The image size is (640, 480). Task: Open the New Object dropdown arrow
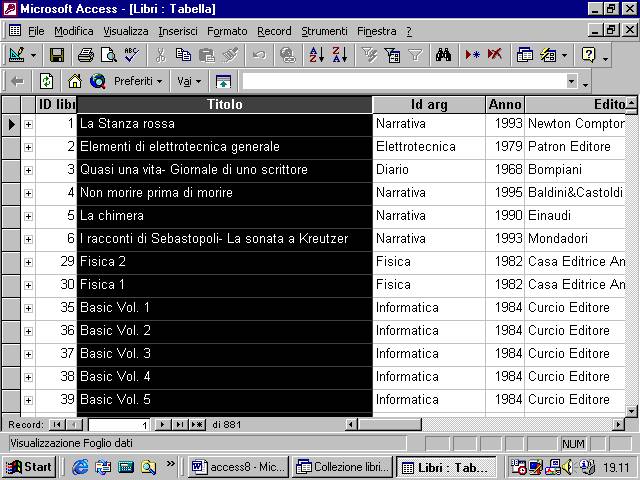coord(564,55)
